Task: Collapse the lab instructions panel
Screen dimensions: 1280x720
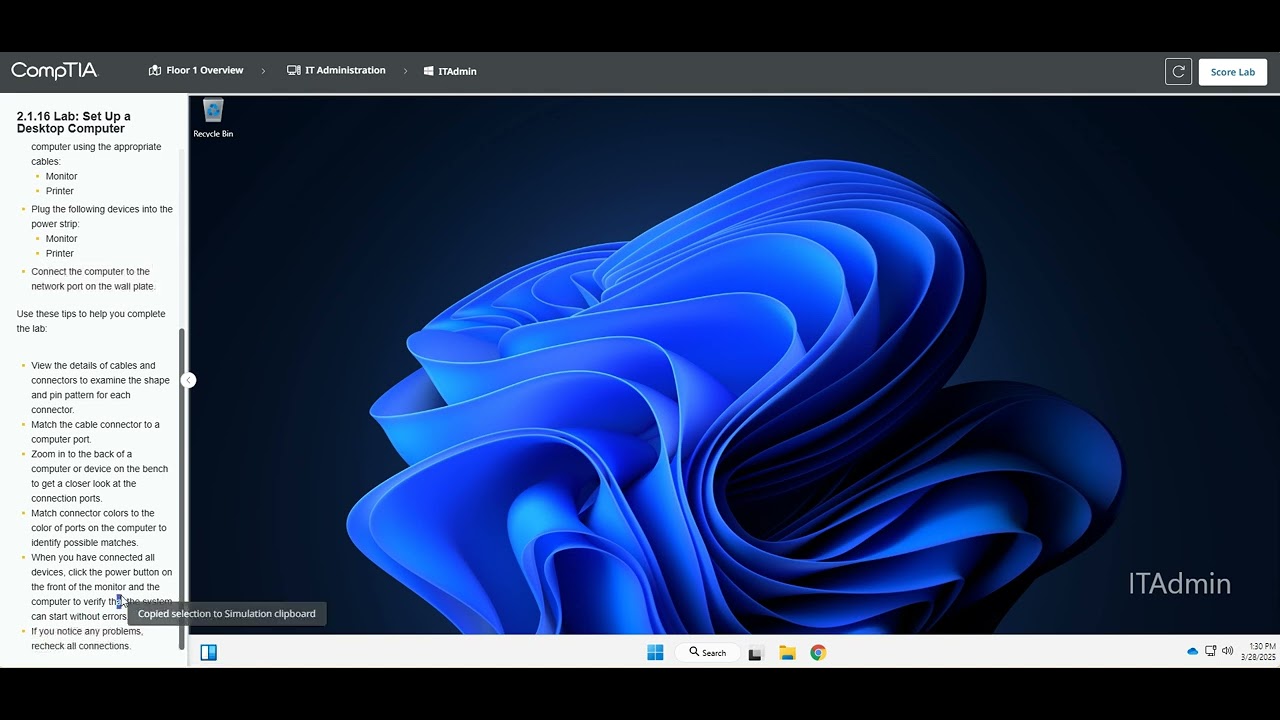Action: [x=188, y=380]
